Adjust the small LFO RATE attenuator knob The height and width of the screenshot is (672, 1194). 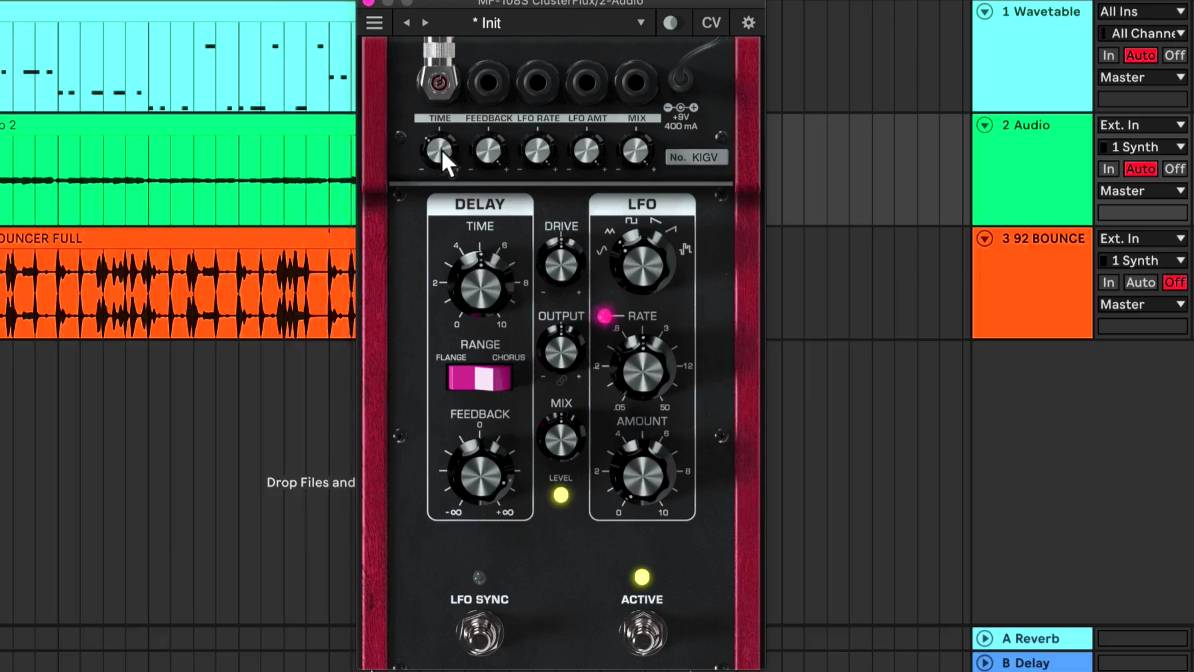537,150
